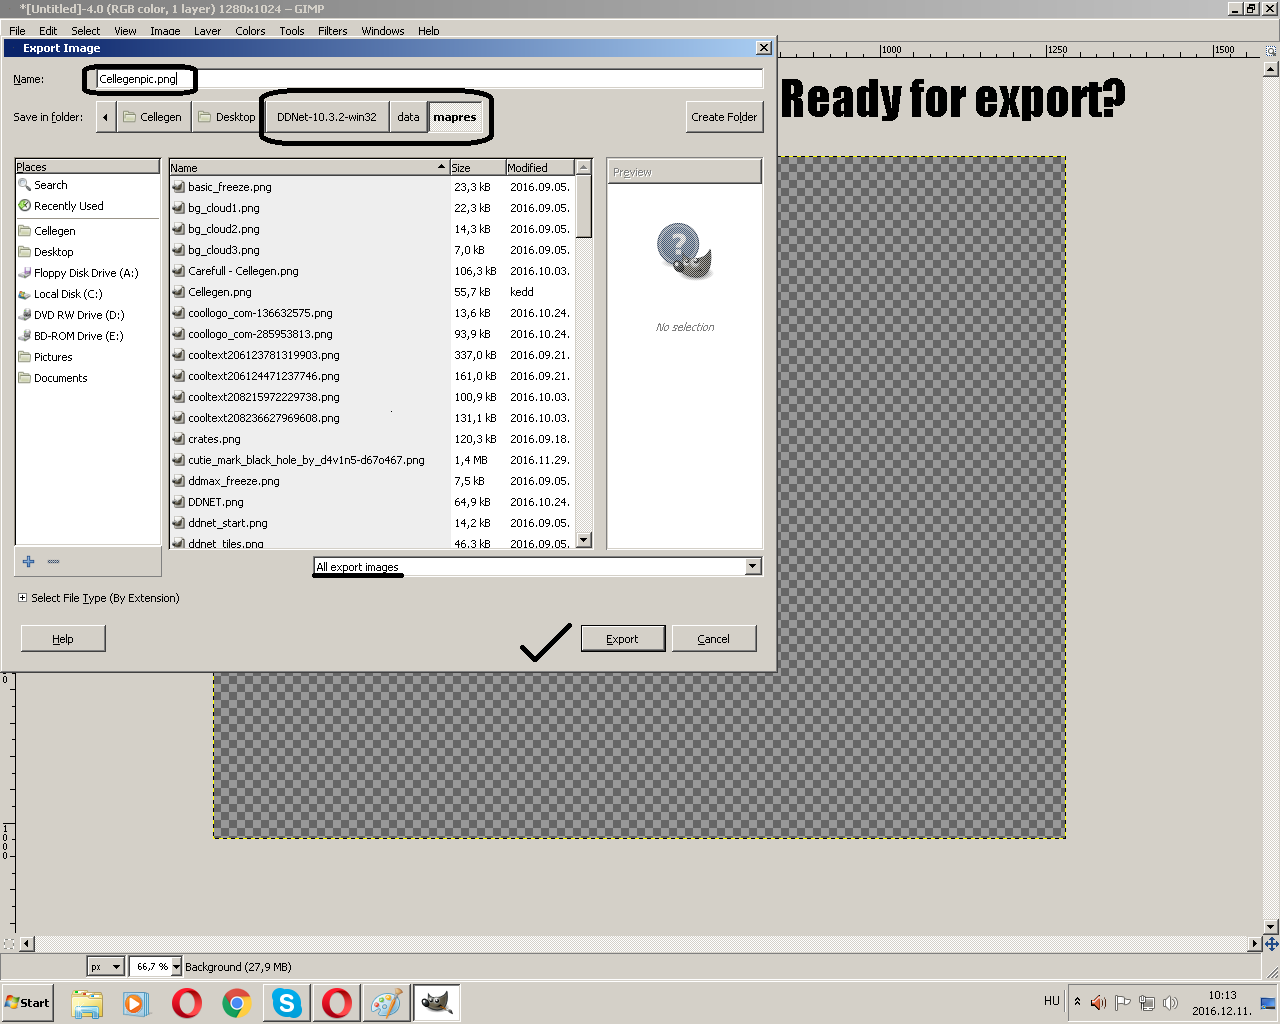
Task: Open the Colors menu
Action: tap(250, 31)
